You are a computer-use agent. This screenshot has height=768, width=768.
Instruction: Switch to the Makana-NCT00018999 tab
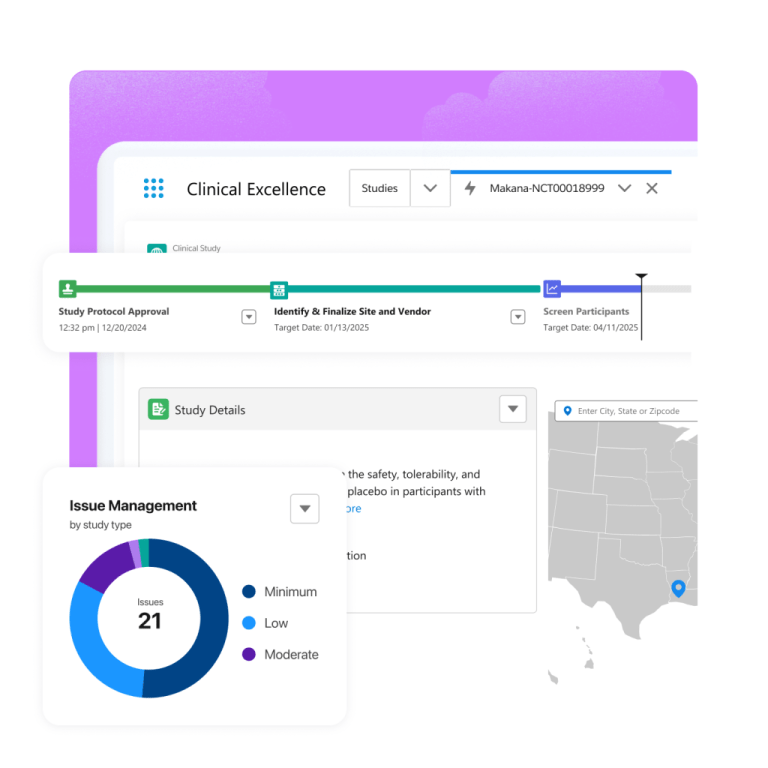[x=546, y=188]
